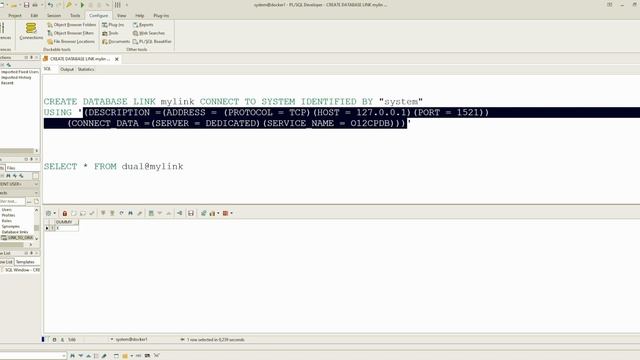This screenshot has width=640, height=360.
Task: Click the pencil highlight icon in bottom bar
Action: pyautogui.click(x=104, y=356)
